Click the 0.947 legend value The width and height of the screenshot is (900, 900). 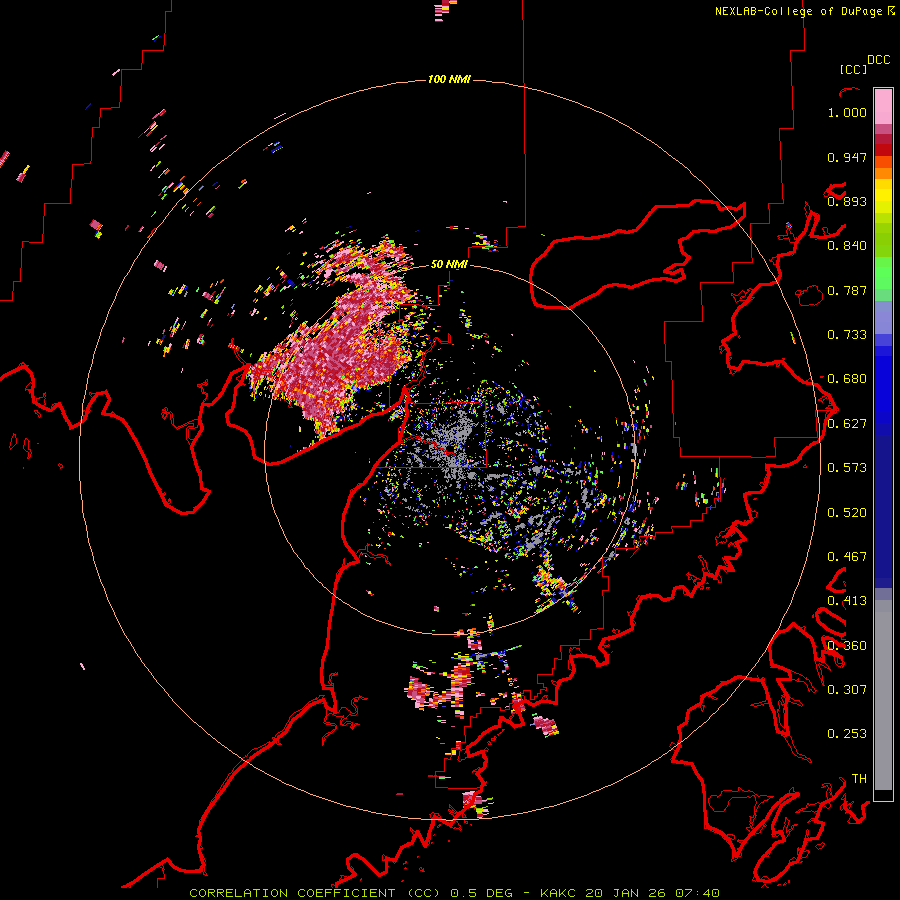click(x=847, y=157)
